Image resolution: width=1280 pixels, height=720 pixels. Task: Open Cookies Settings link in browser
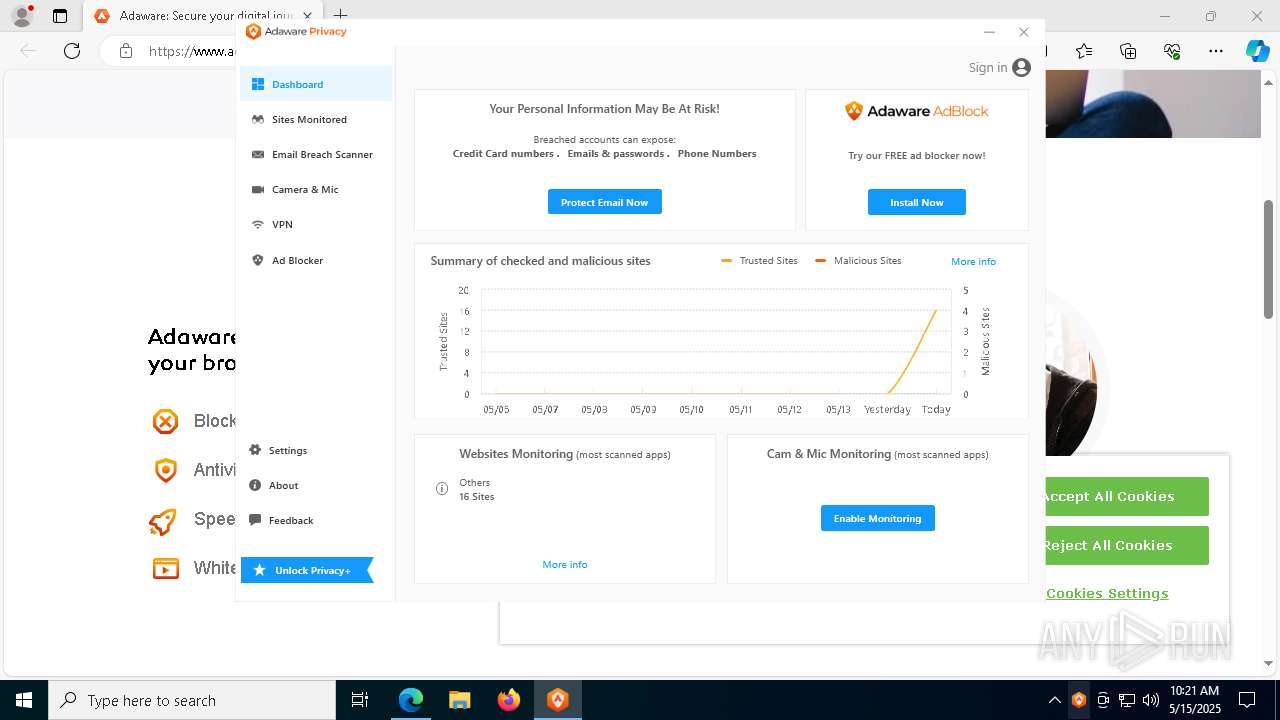point(1107,593)
